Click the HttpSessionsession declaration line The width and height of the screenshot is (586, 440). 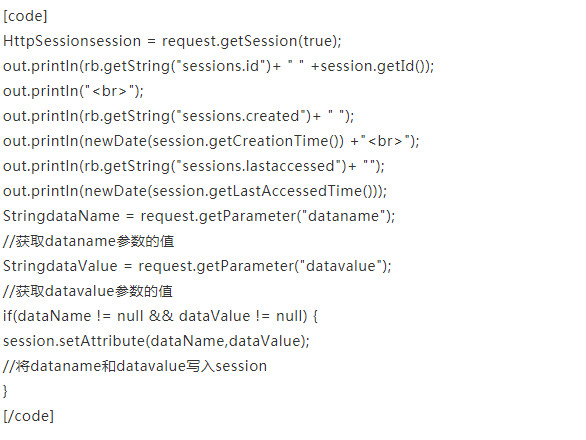pos(172,41)
